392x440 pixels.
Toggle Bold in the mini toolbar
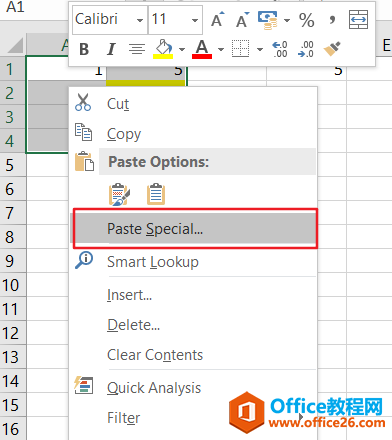[84, 49]
